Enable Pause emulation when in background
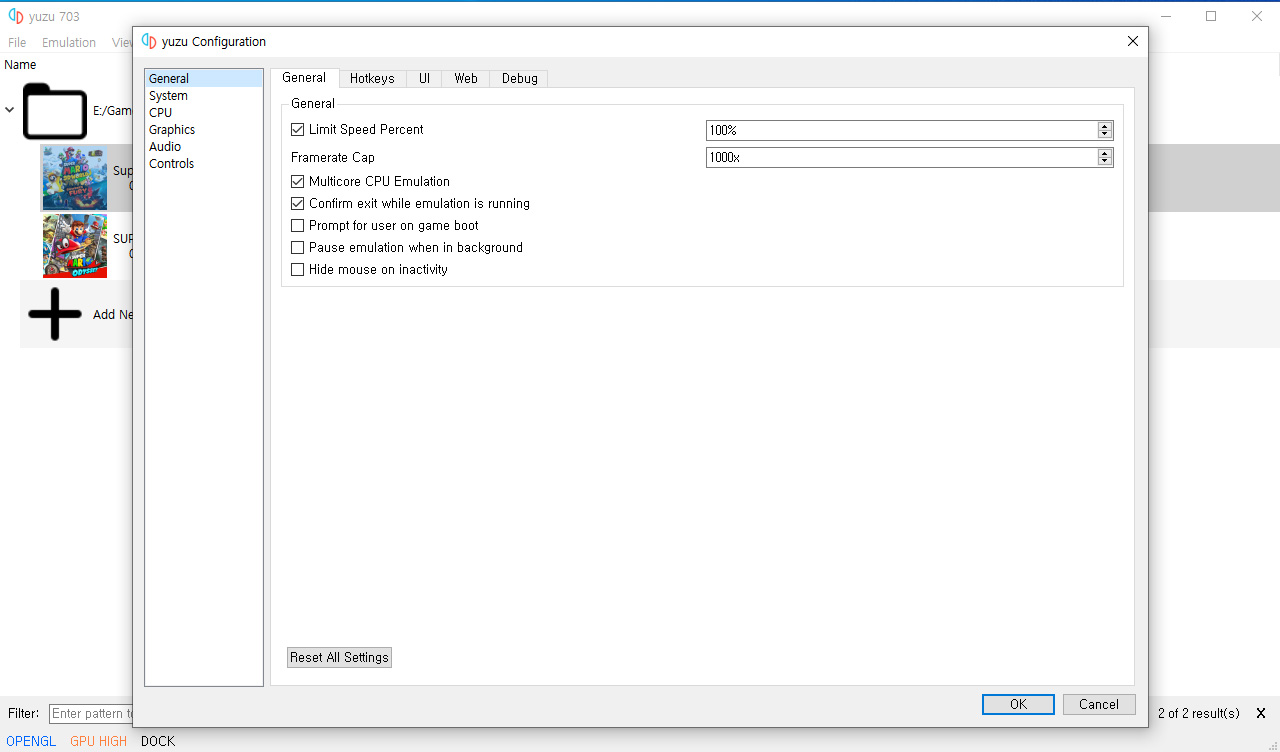Screen dimensions: 1280x752 click(x=297, y=247)
